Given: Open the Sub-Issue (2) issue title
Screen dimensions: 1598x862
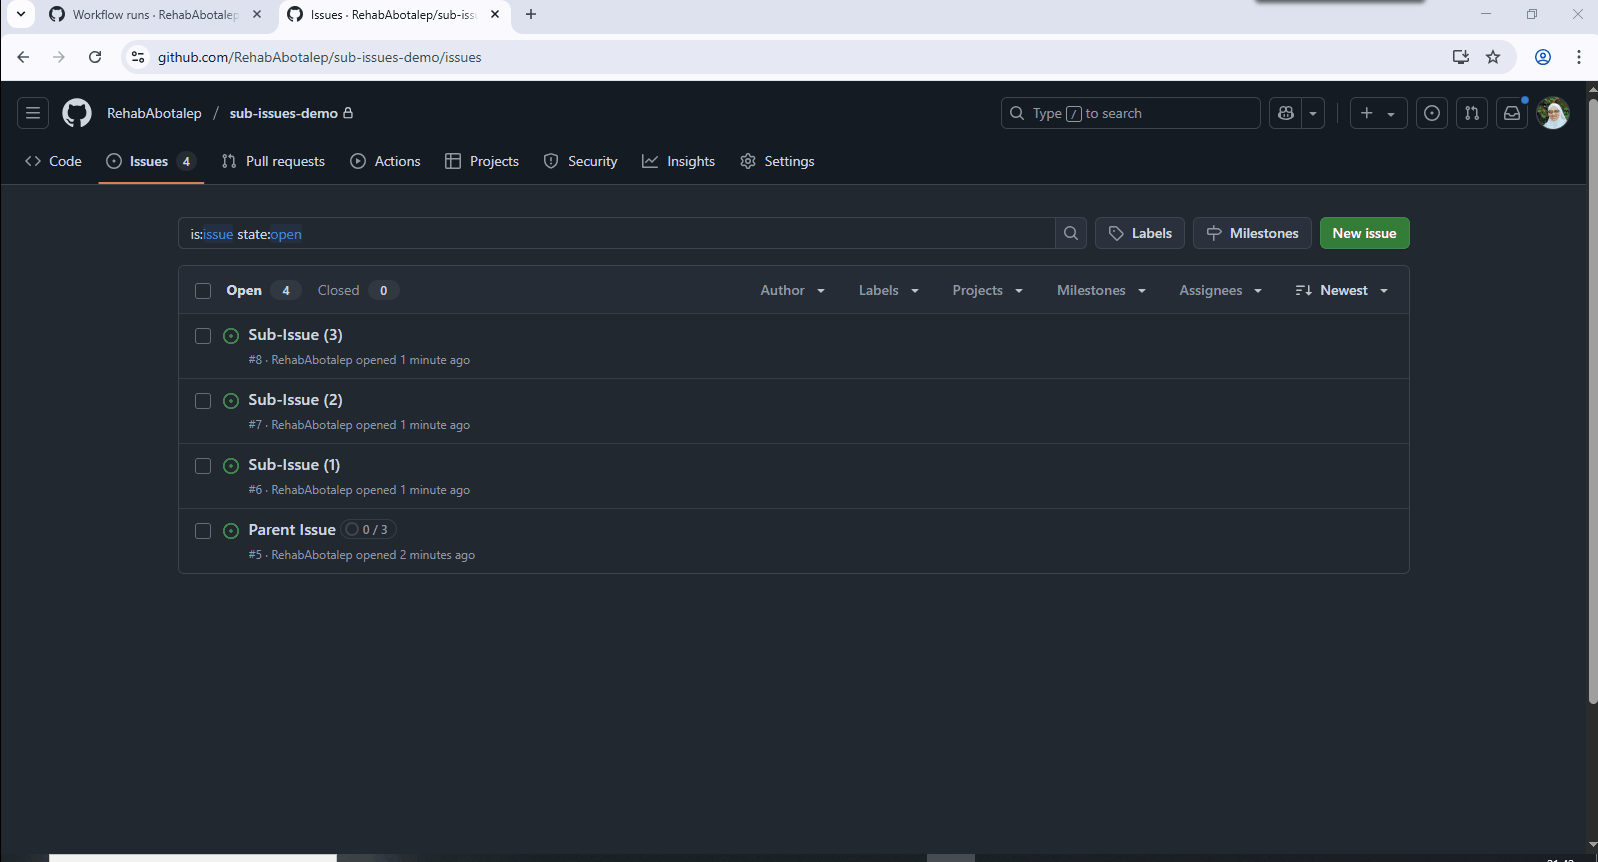Looking at the screenshot, I should [295, 399].
